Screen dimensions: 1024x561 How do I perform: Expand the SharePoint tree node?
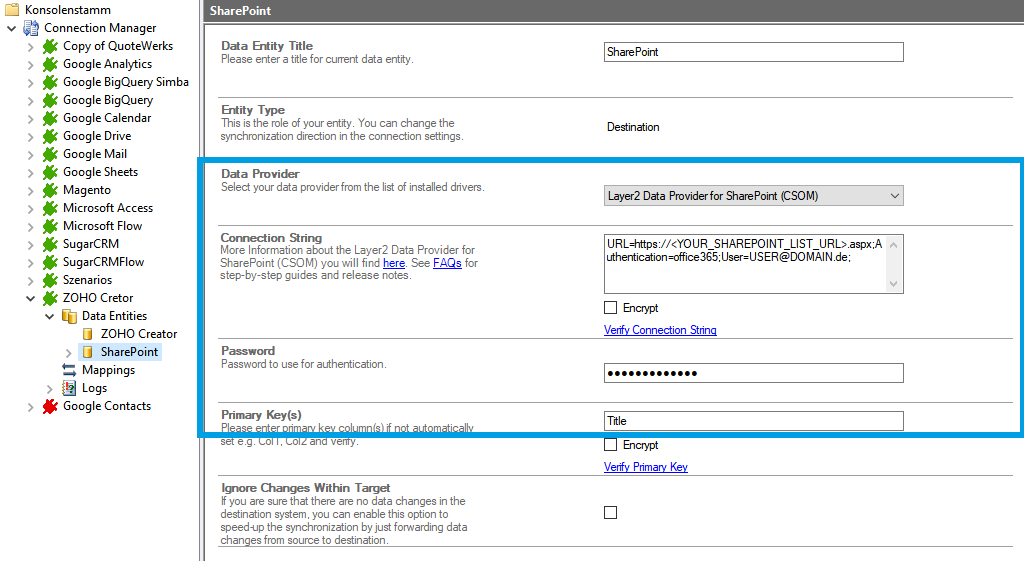tap(68, 352)
